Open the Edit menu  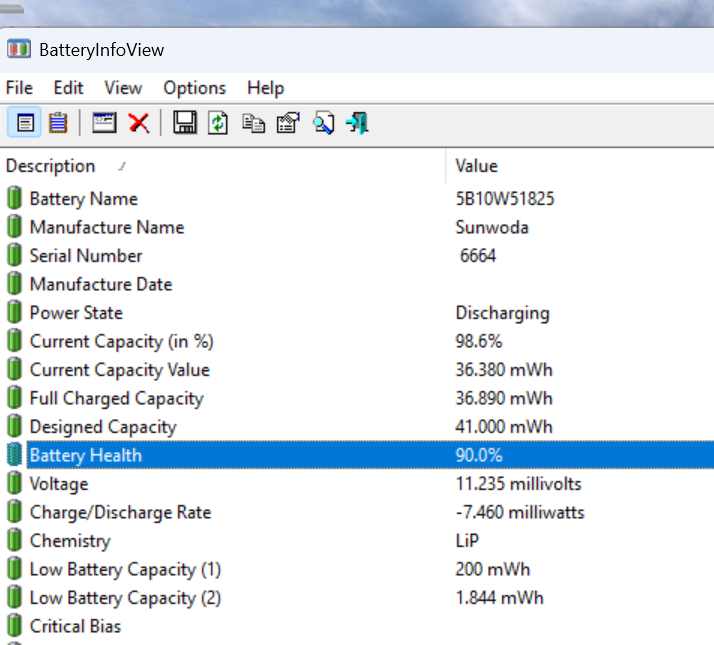click(x=68, y=88)
